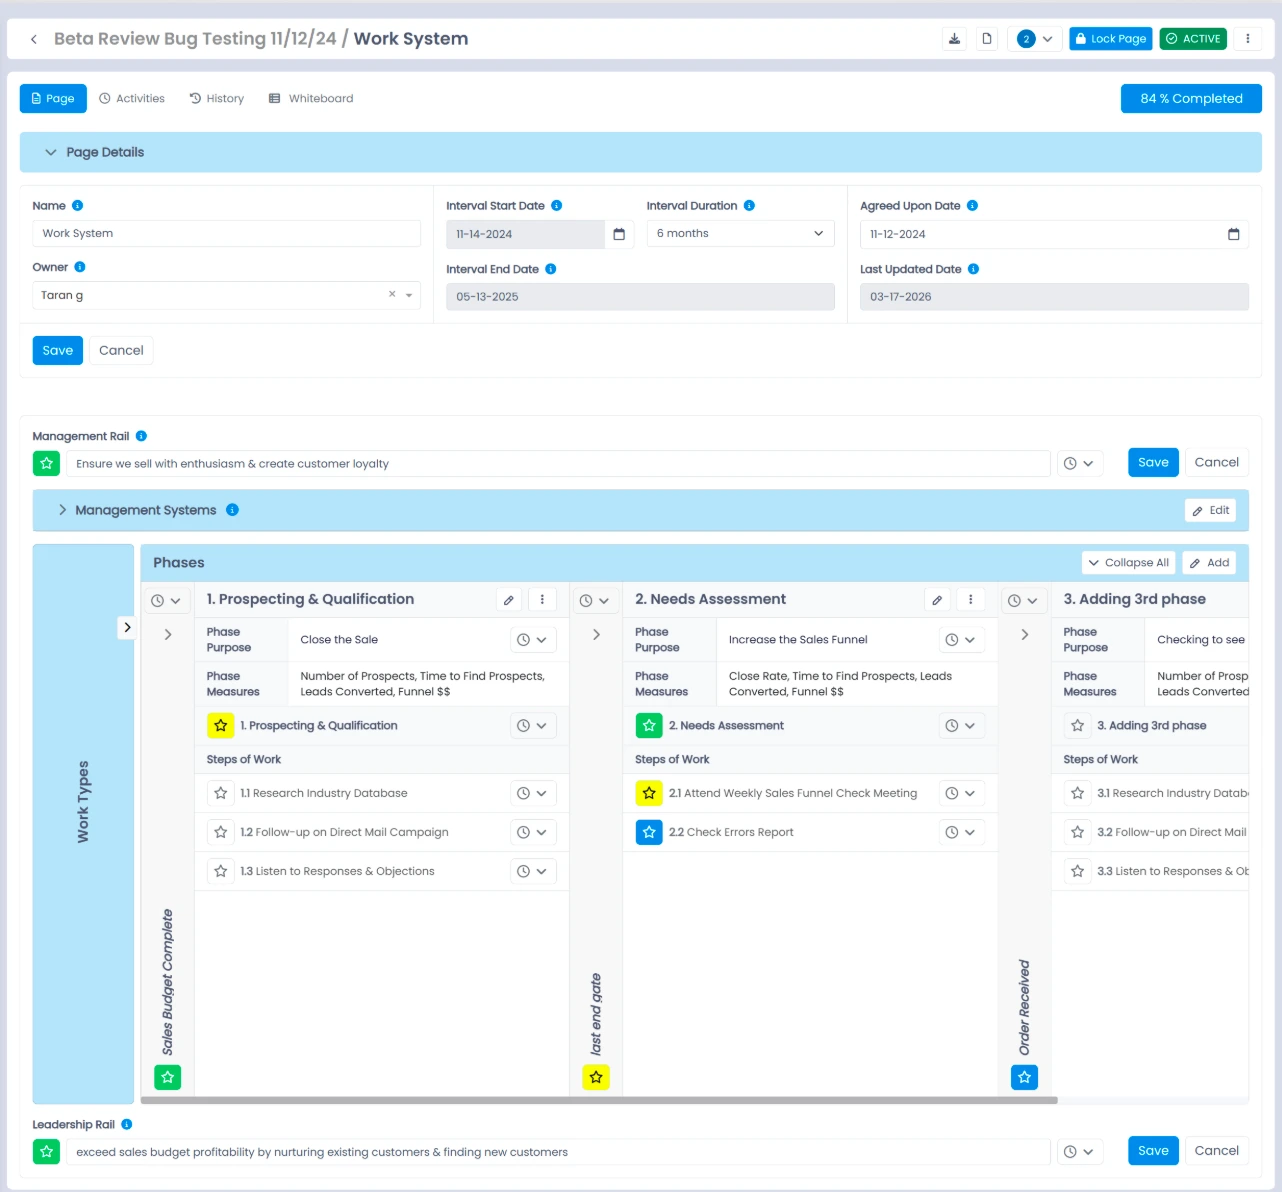The width and height of the screenshot is (1282, 1192).
Task: Click the Name input field
Action: 226,234
